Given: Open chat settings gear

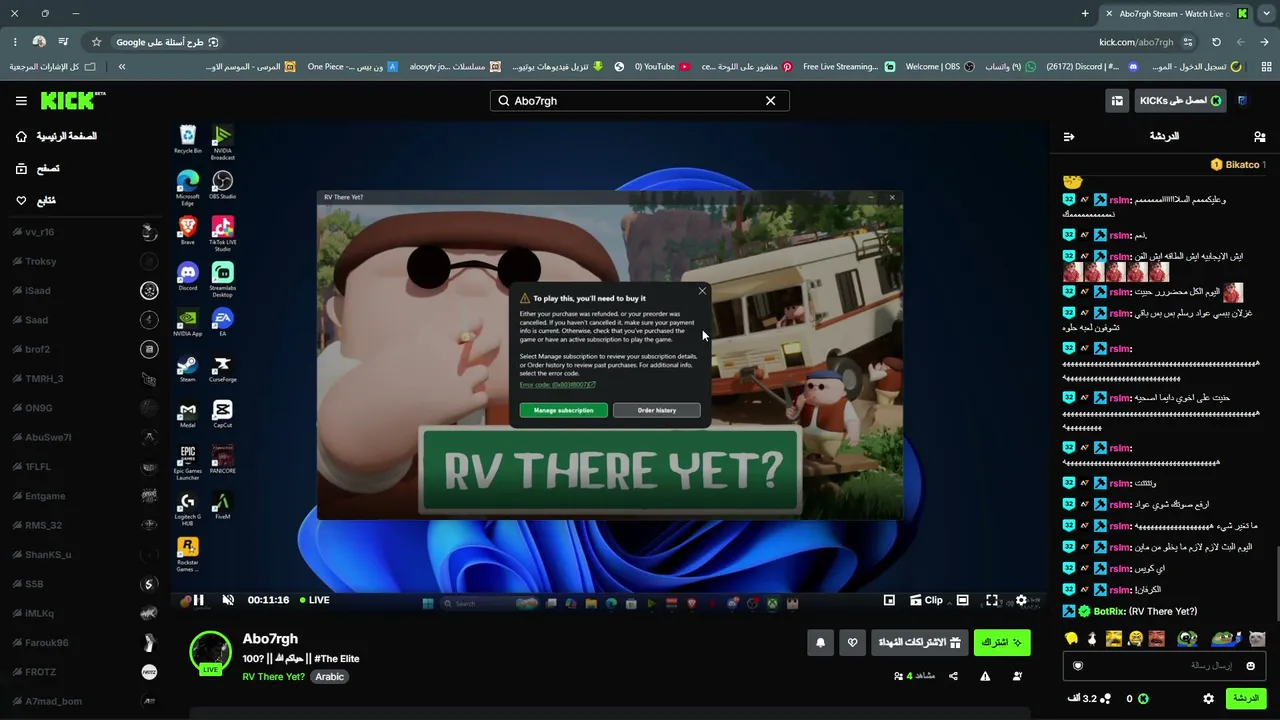Looking at the screenshot, I should [x=1208, y=699].
